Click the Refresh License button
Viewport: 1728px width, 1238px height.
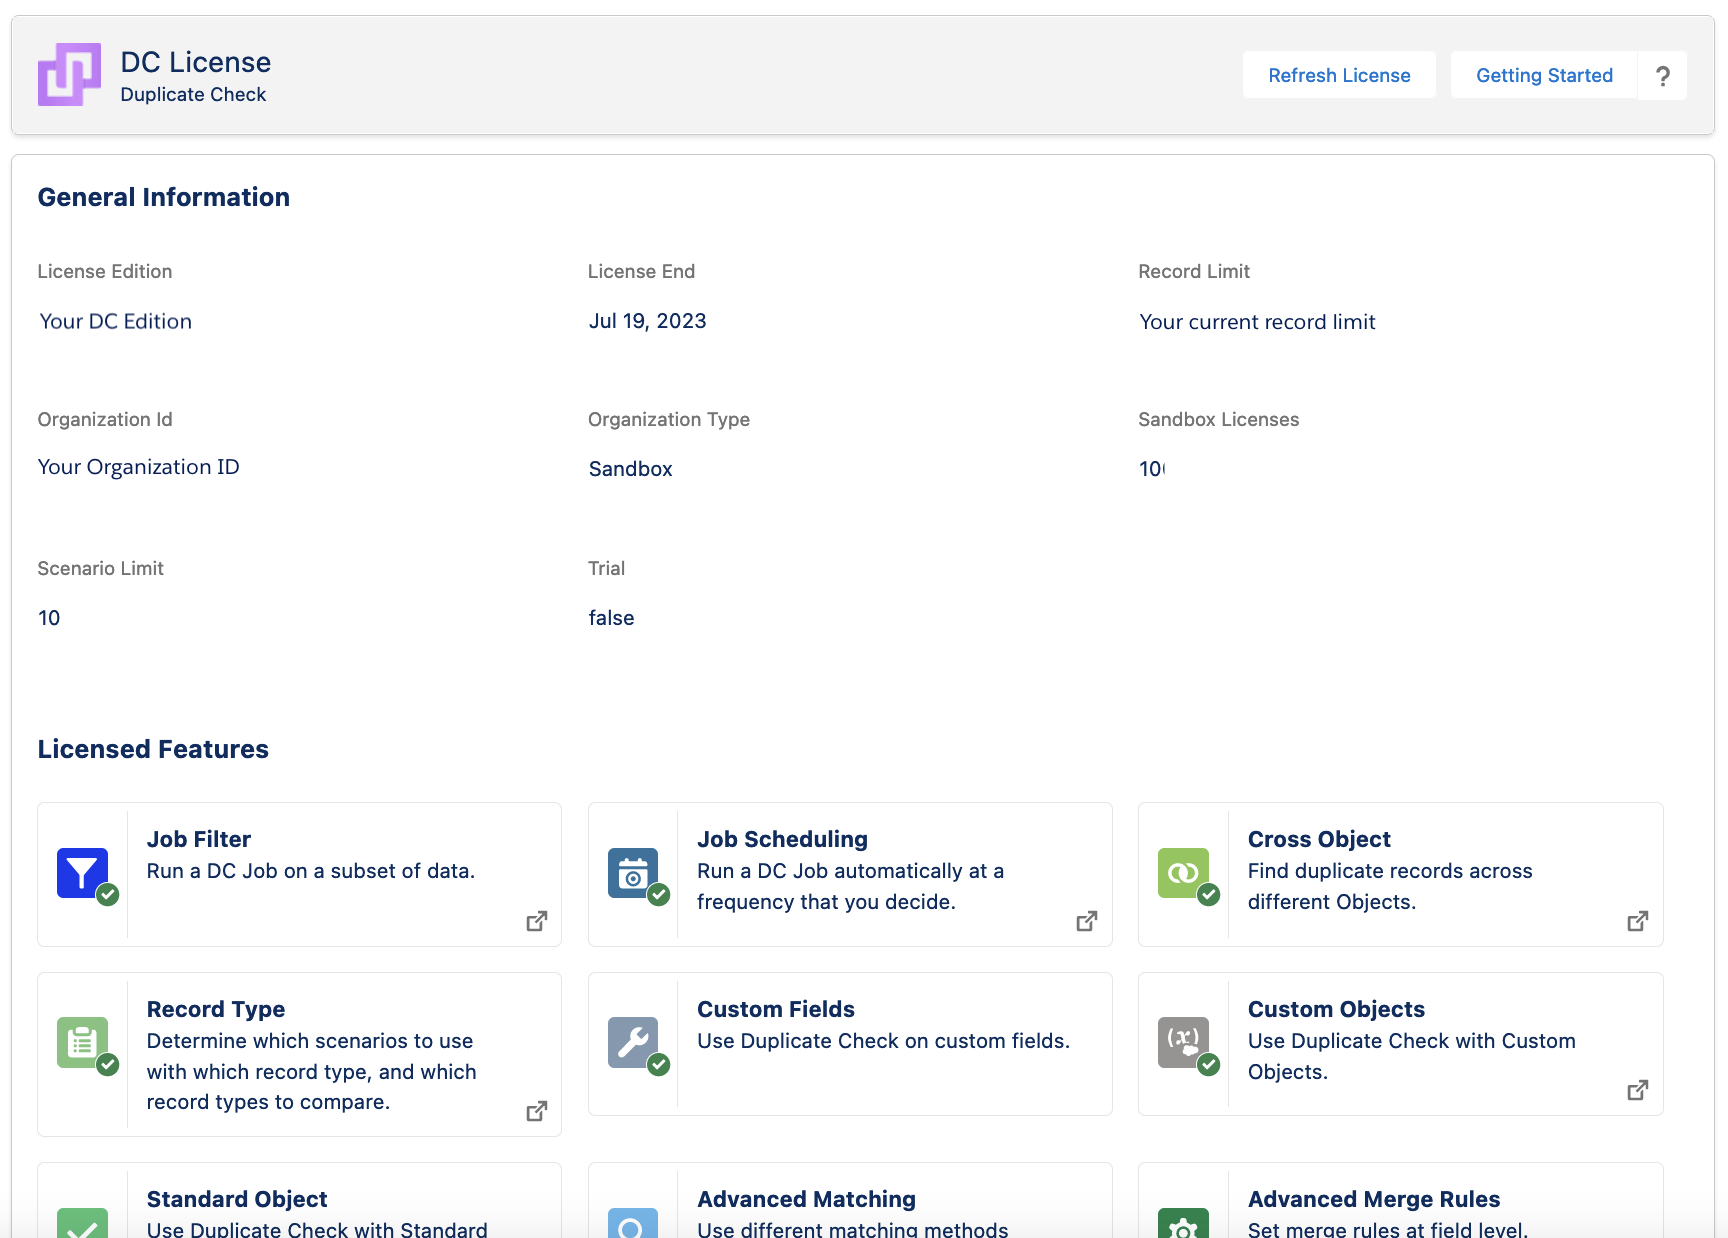1339,75
